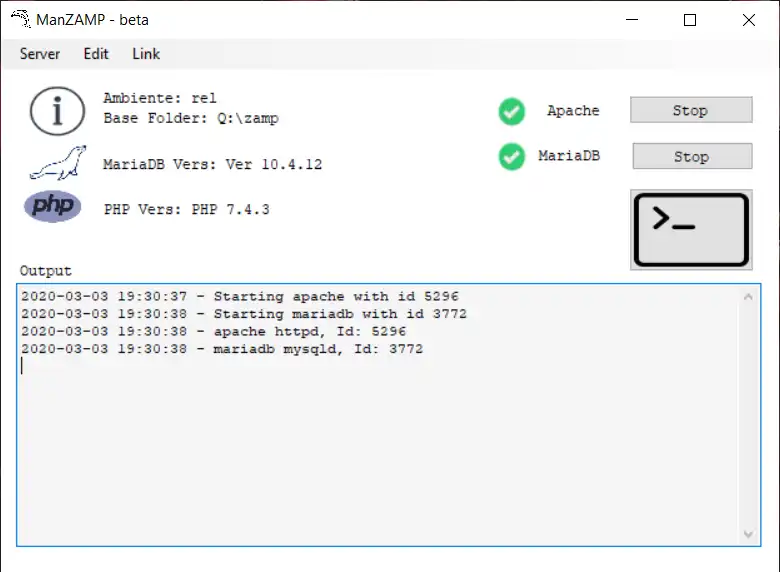Select the 'Ambiente: rel' text
780x572 pixels.
coord(160,98)
